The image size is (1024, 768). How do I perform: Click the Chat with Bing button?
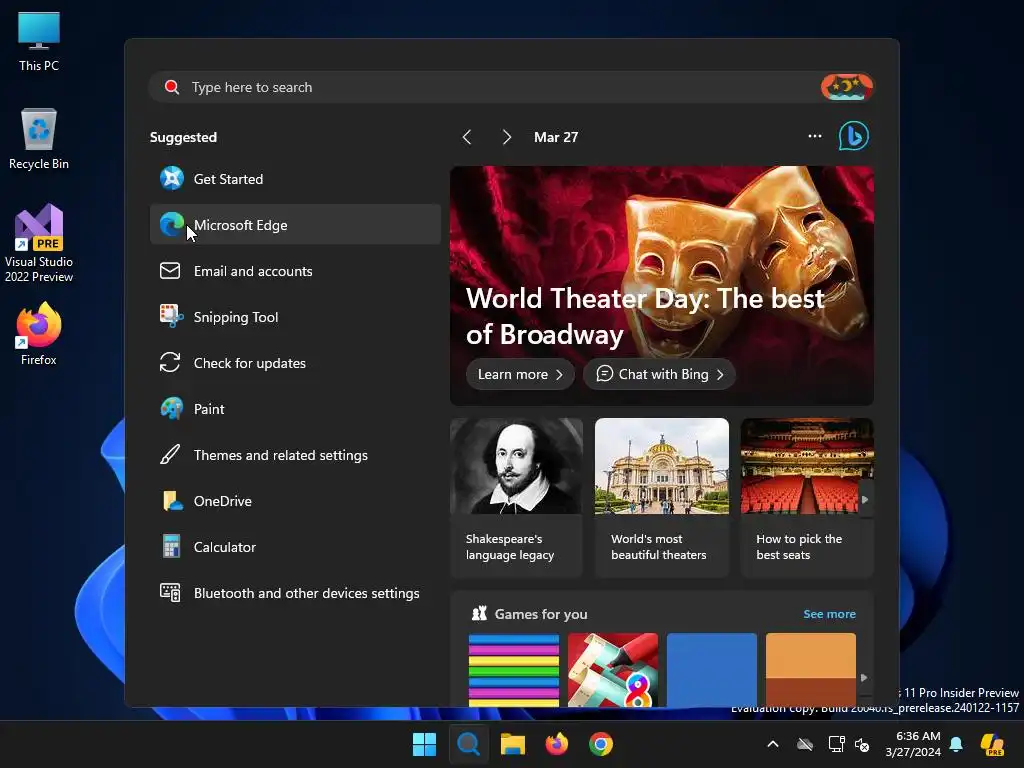tap(660, 374)
